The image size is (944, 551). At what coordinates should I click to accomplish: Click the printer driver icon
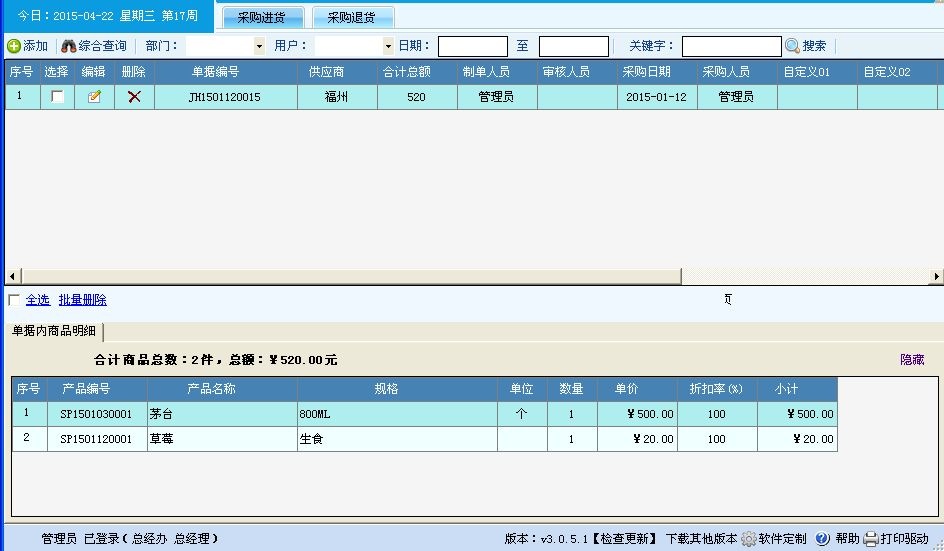871,538
